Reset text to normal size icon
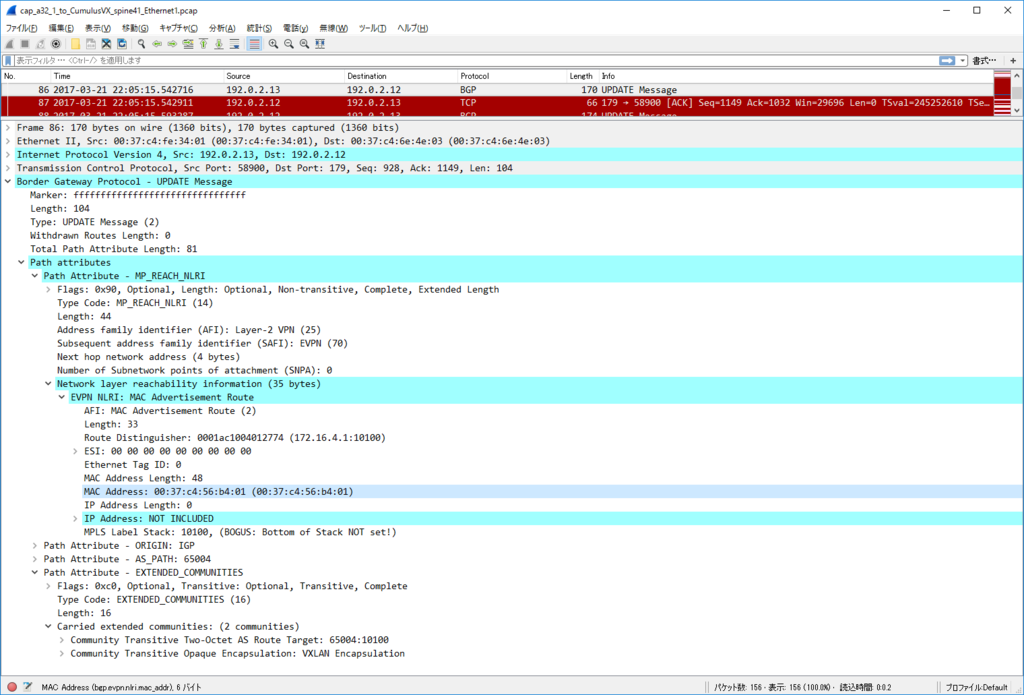Image resolution: width=1024 pixels, height=695 pixels. tap(304, 44)
